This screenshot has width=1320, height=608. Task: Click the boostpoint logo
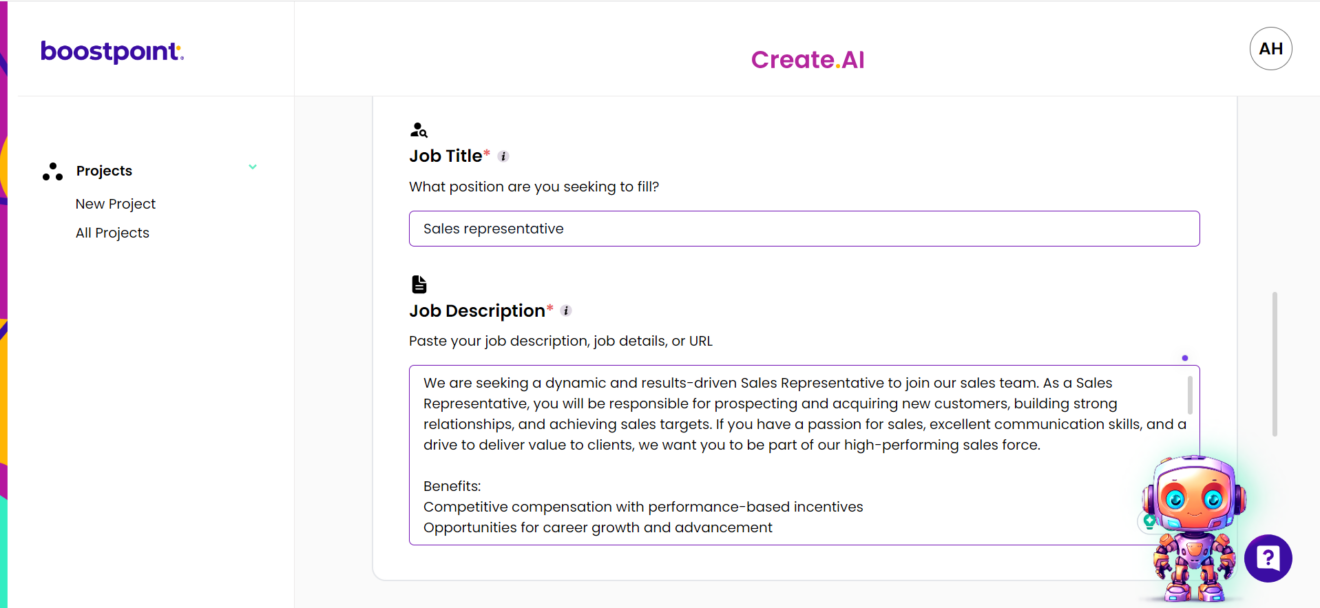(x=111, y=51)
